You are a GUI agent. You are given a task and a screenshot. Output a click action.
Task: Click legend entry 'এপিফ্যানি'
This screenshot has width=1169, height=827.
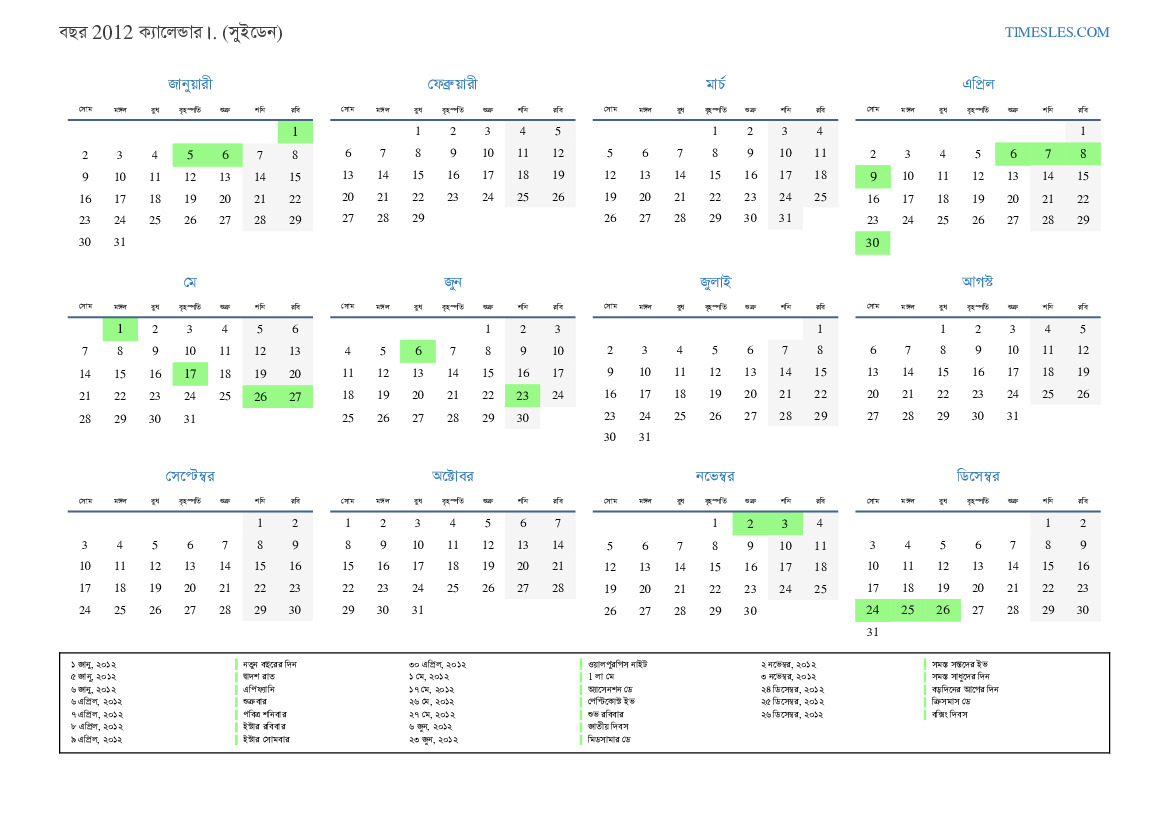coord(259,689)
